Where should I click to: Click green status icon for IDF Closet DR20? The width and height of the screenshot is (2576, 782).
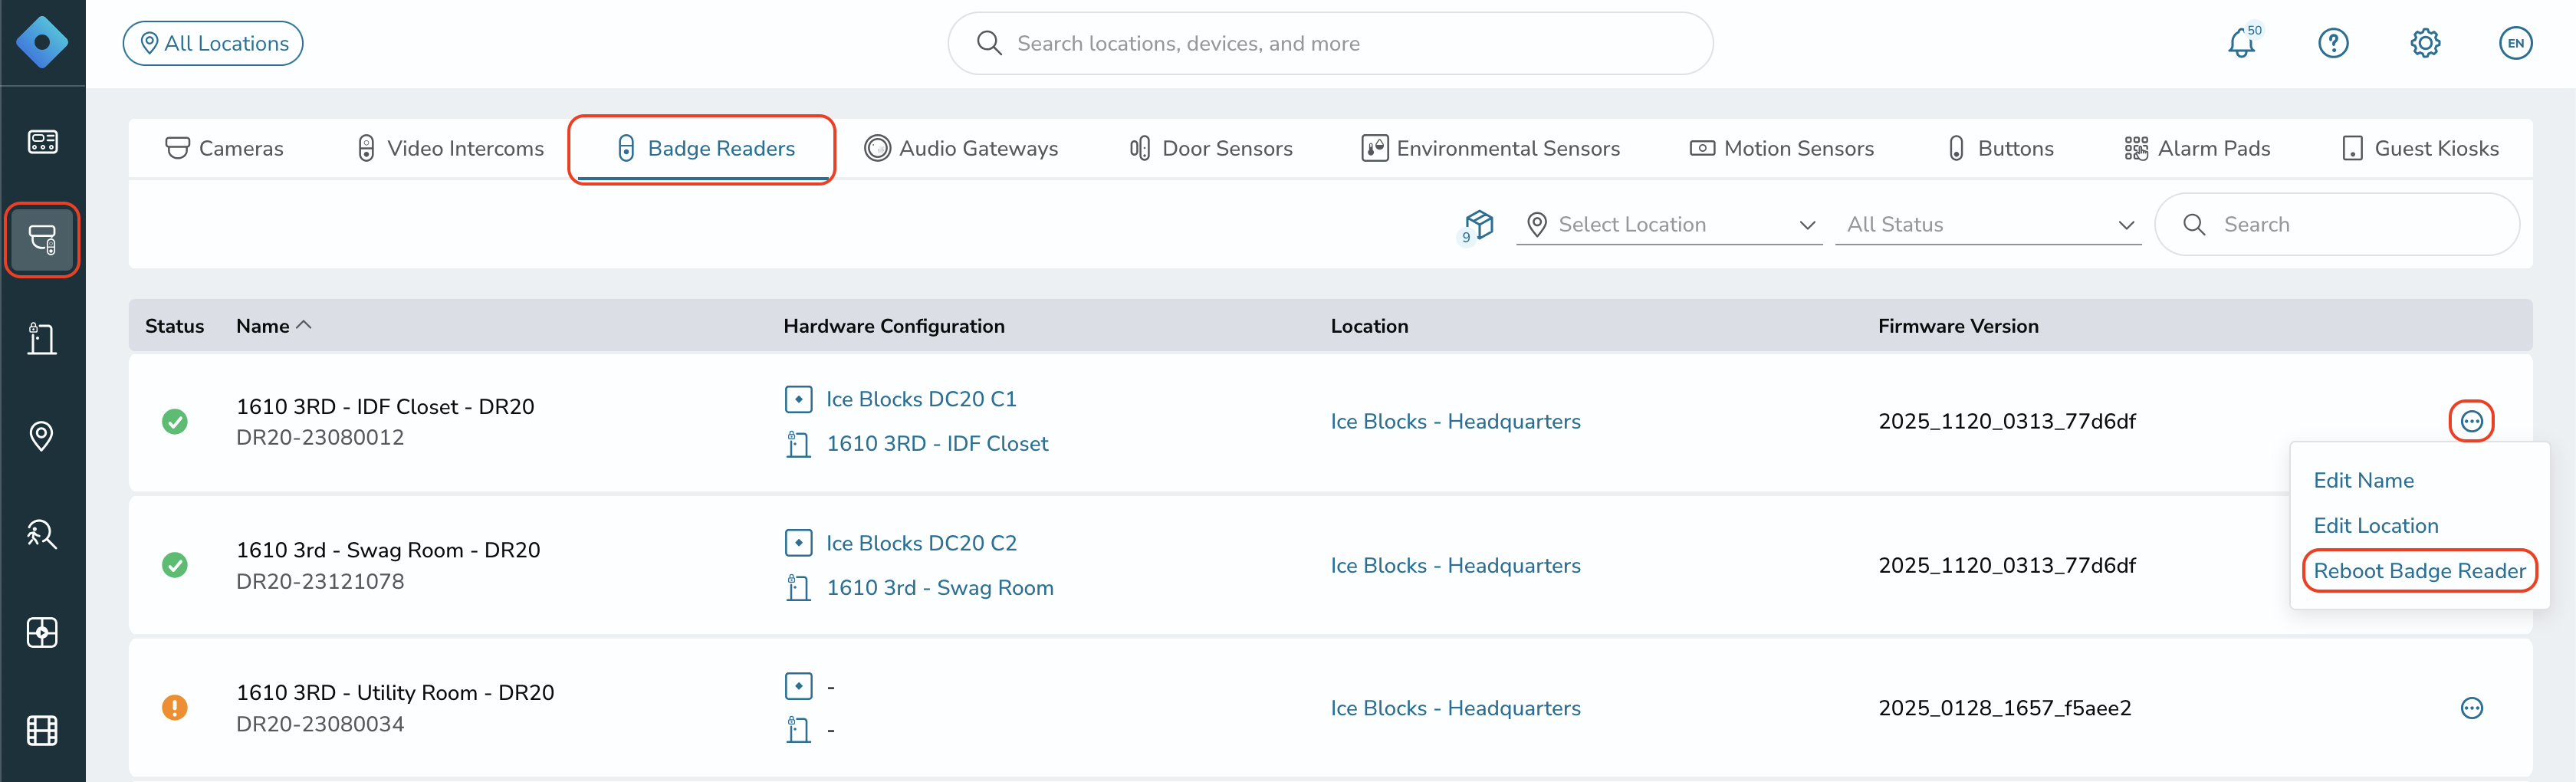tap(175, 421)
